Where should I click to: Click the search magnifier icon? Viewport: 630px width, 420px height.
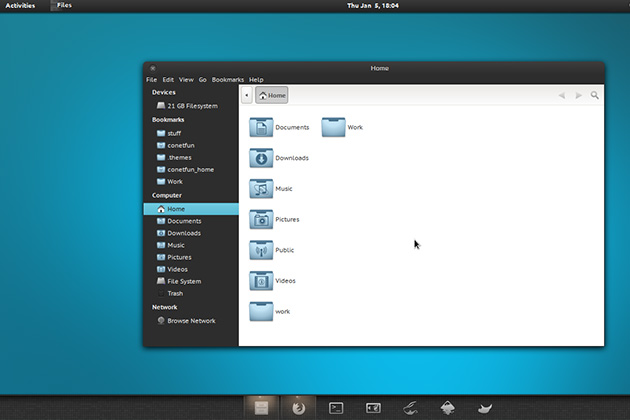595,95
